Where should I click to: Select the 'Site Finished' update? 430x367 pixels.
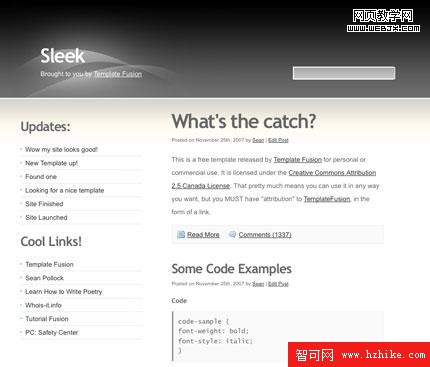[44, 204]
